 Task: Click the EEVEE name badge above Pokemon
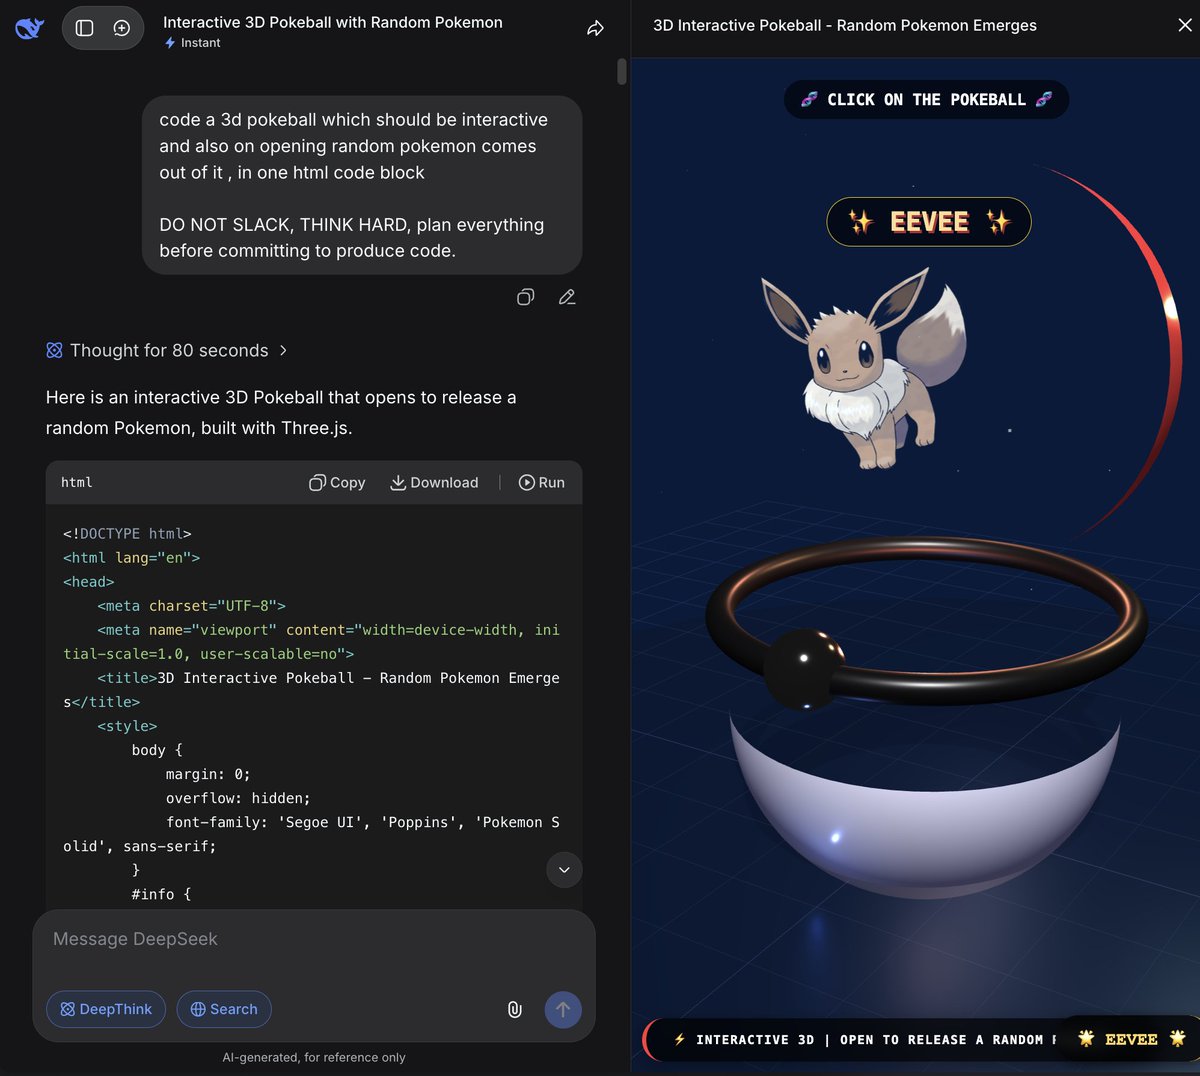point(929,222)
